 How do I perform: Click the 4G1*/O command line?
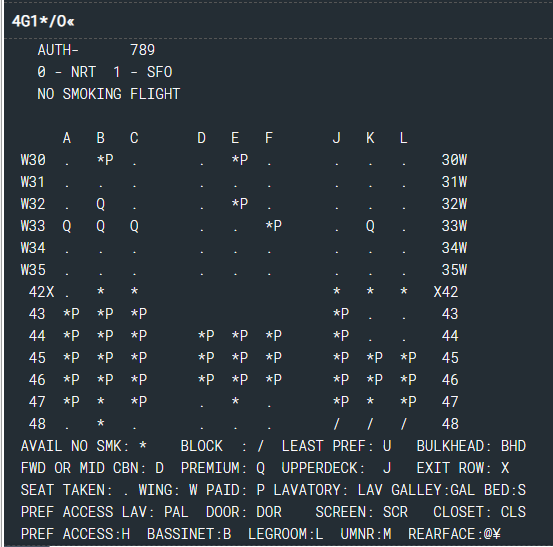pos(43,22)
